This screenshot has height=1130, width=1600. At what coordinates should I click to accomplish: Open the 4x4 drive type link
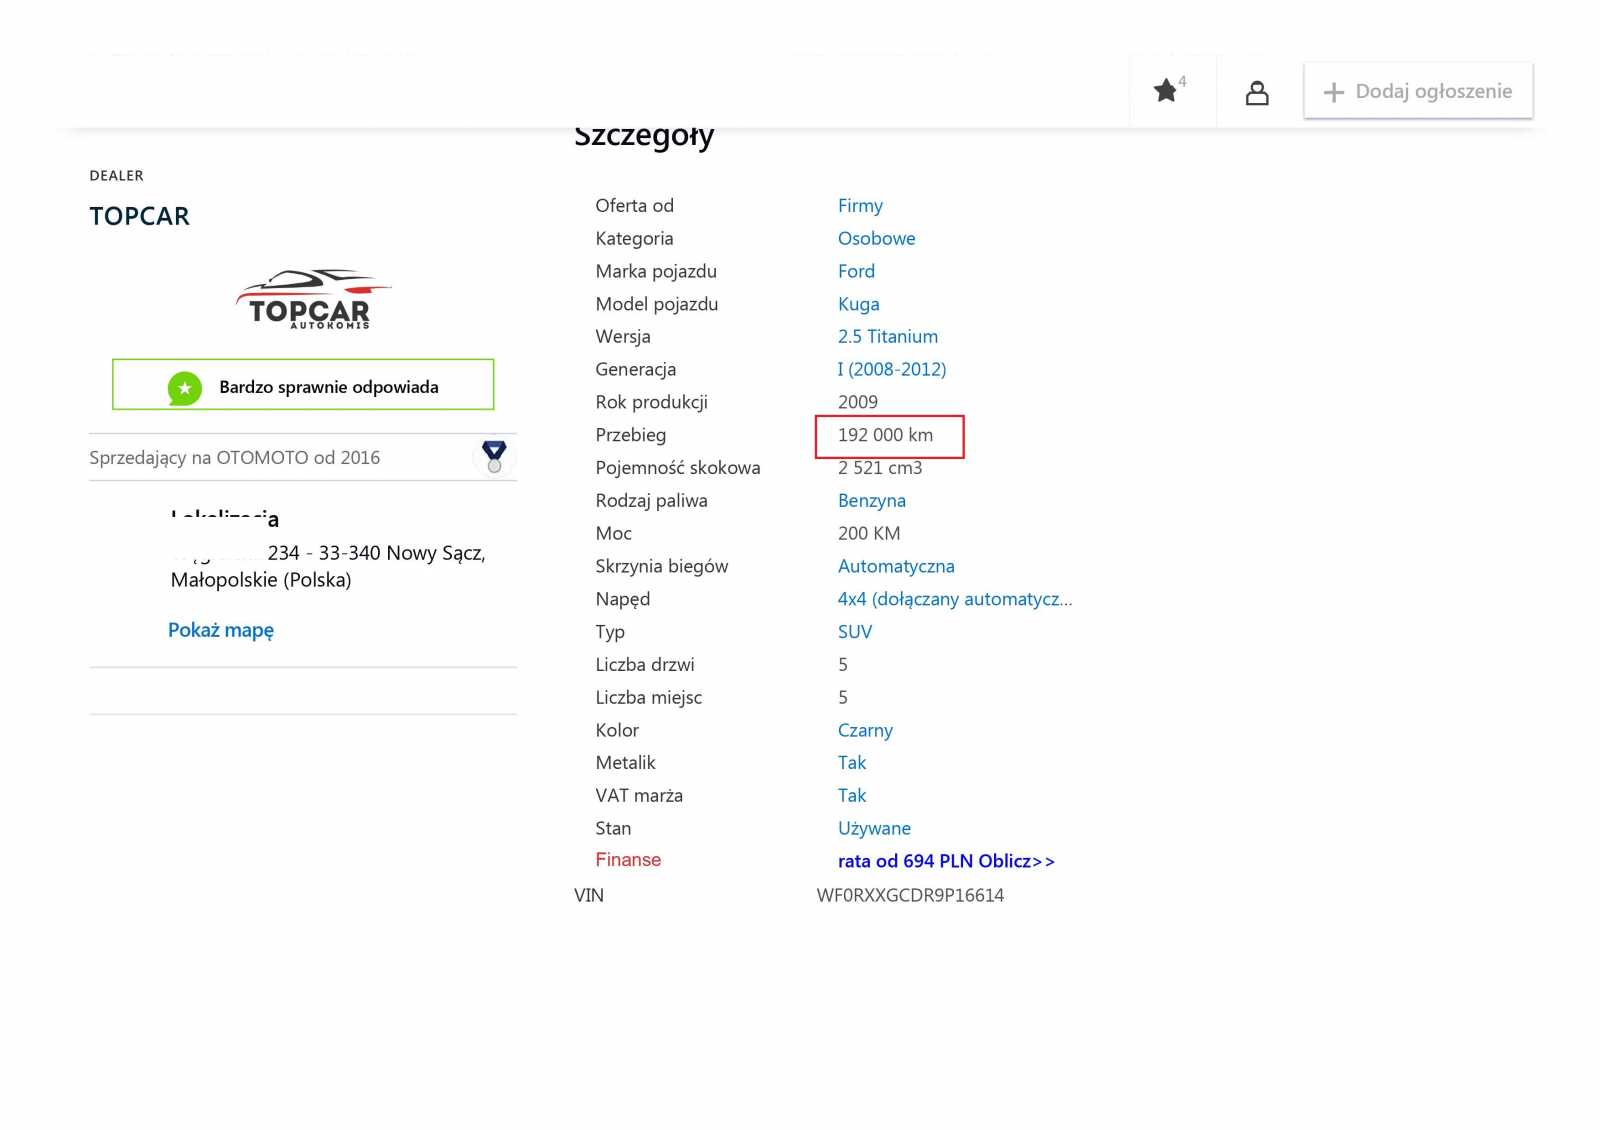pos(954,599)
